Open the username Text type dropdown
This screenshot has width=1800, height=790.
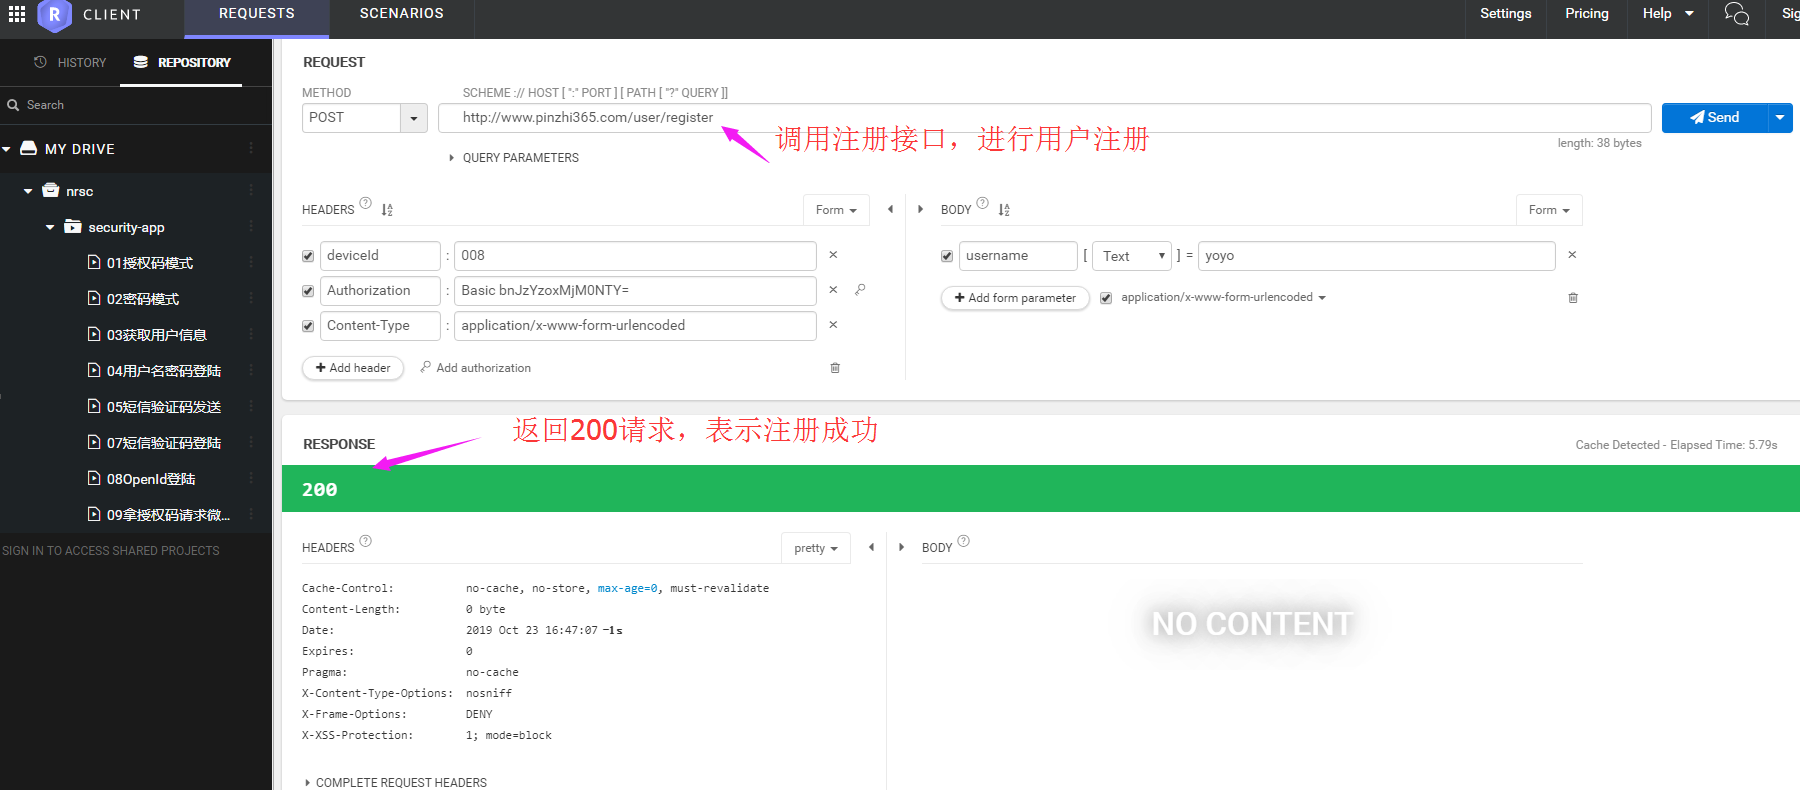(x=1132, y=256)
